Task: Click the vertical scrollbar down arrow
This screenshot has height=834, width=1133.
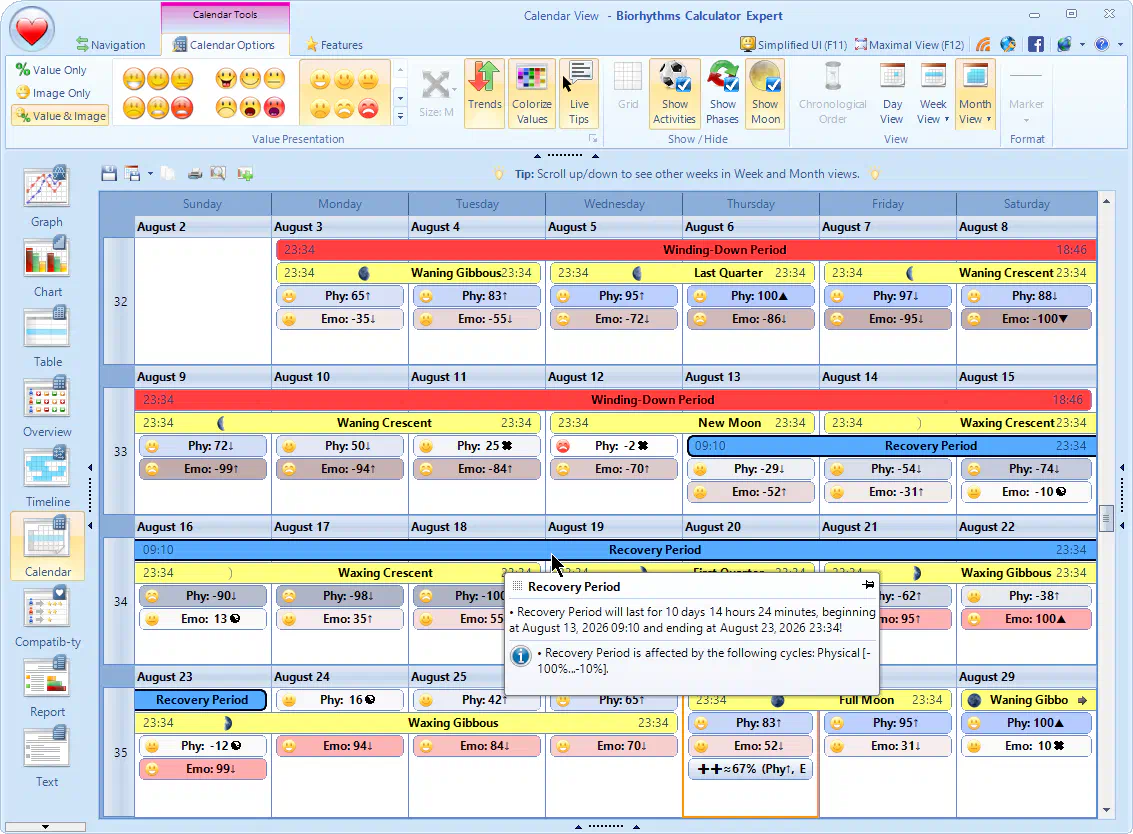Action: (x=1106, y=810)
